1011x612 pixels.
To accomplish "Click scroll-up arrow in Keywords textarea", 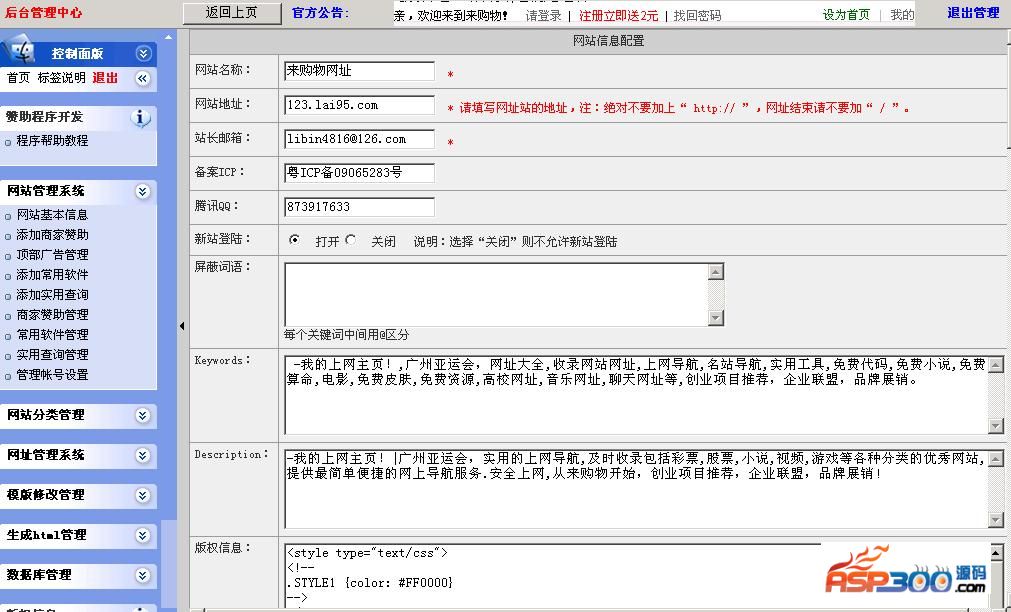I will (x=995, y=365).
